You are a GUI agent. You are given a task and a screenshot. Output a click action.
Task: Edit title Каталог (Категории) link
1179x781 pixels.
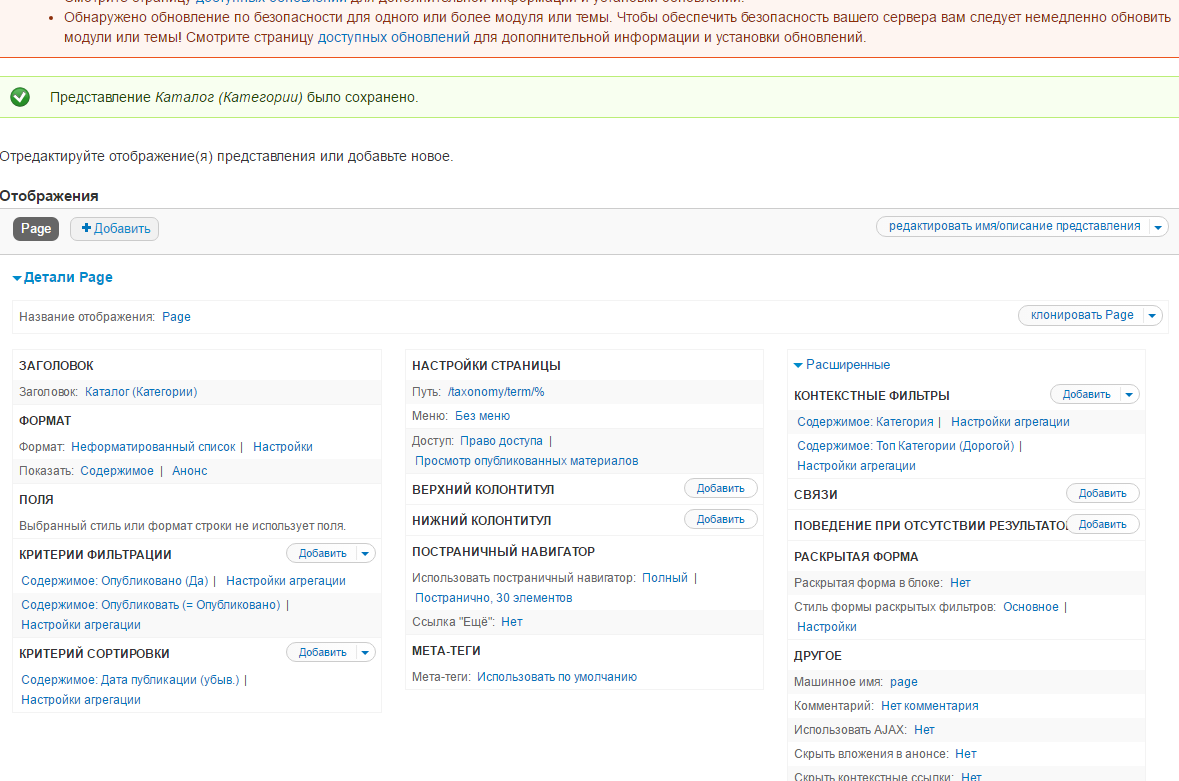(x=141, y=392)
